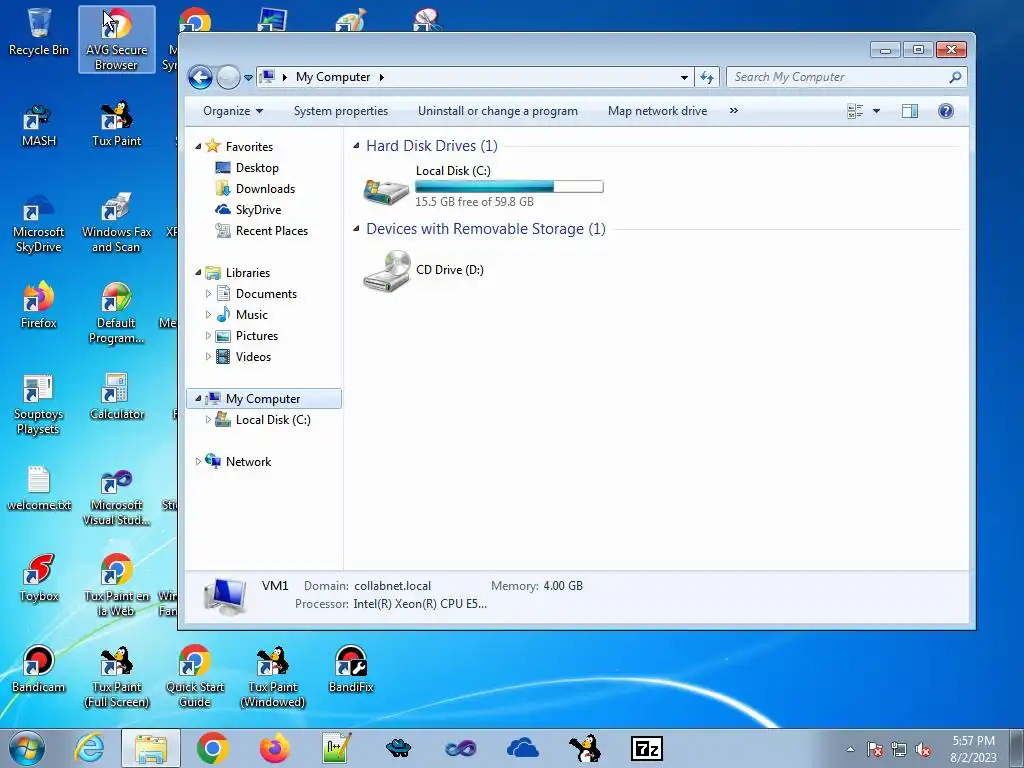Click the Windows Start button

[27, 748]
